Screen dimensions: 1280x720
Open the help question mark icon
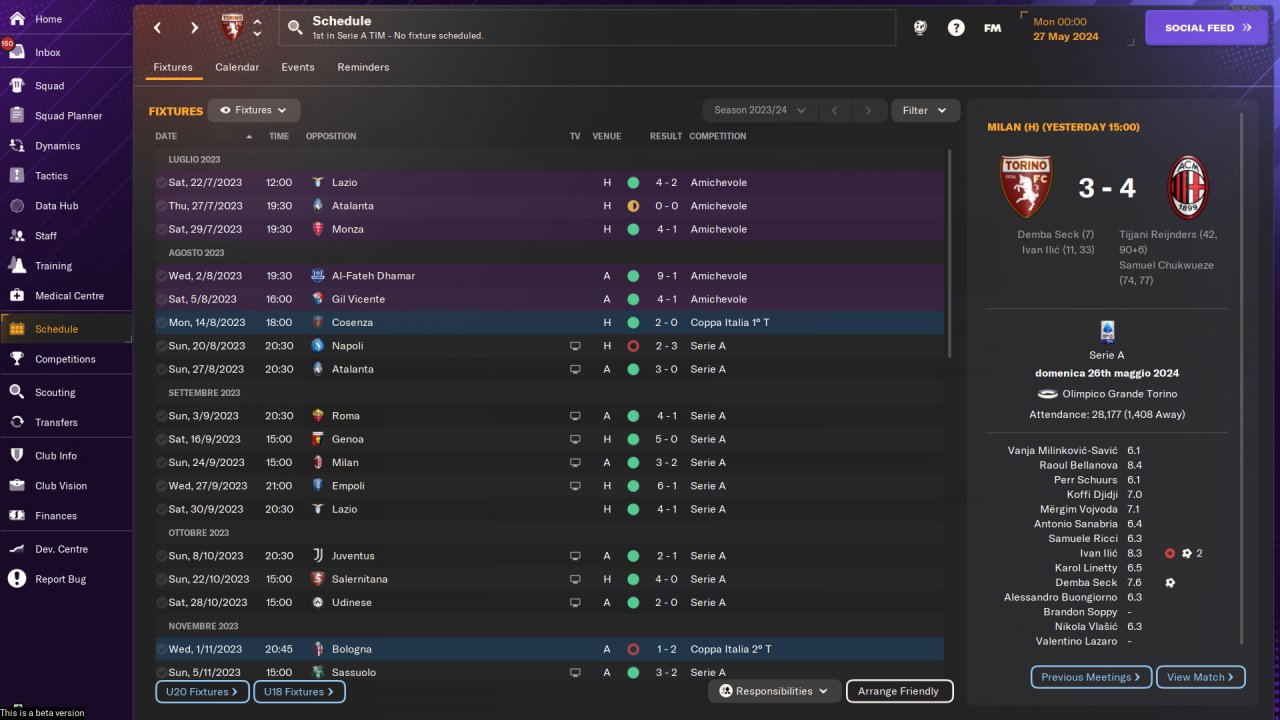(956, 28)
